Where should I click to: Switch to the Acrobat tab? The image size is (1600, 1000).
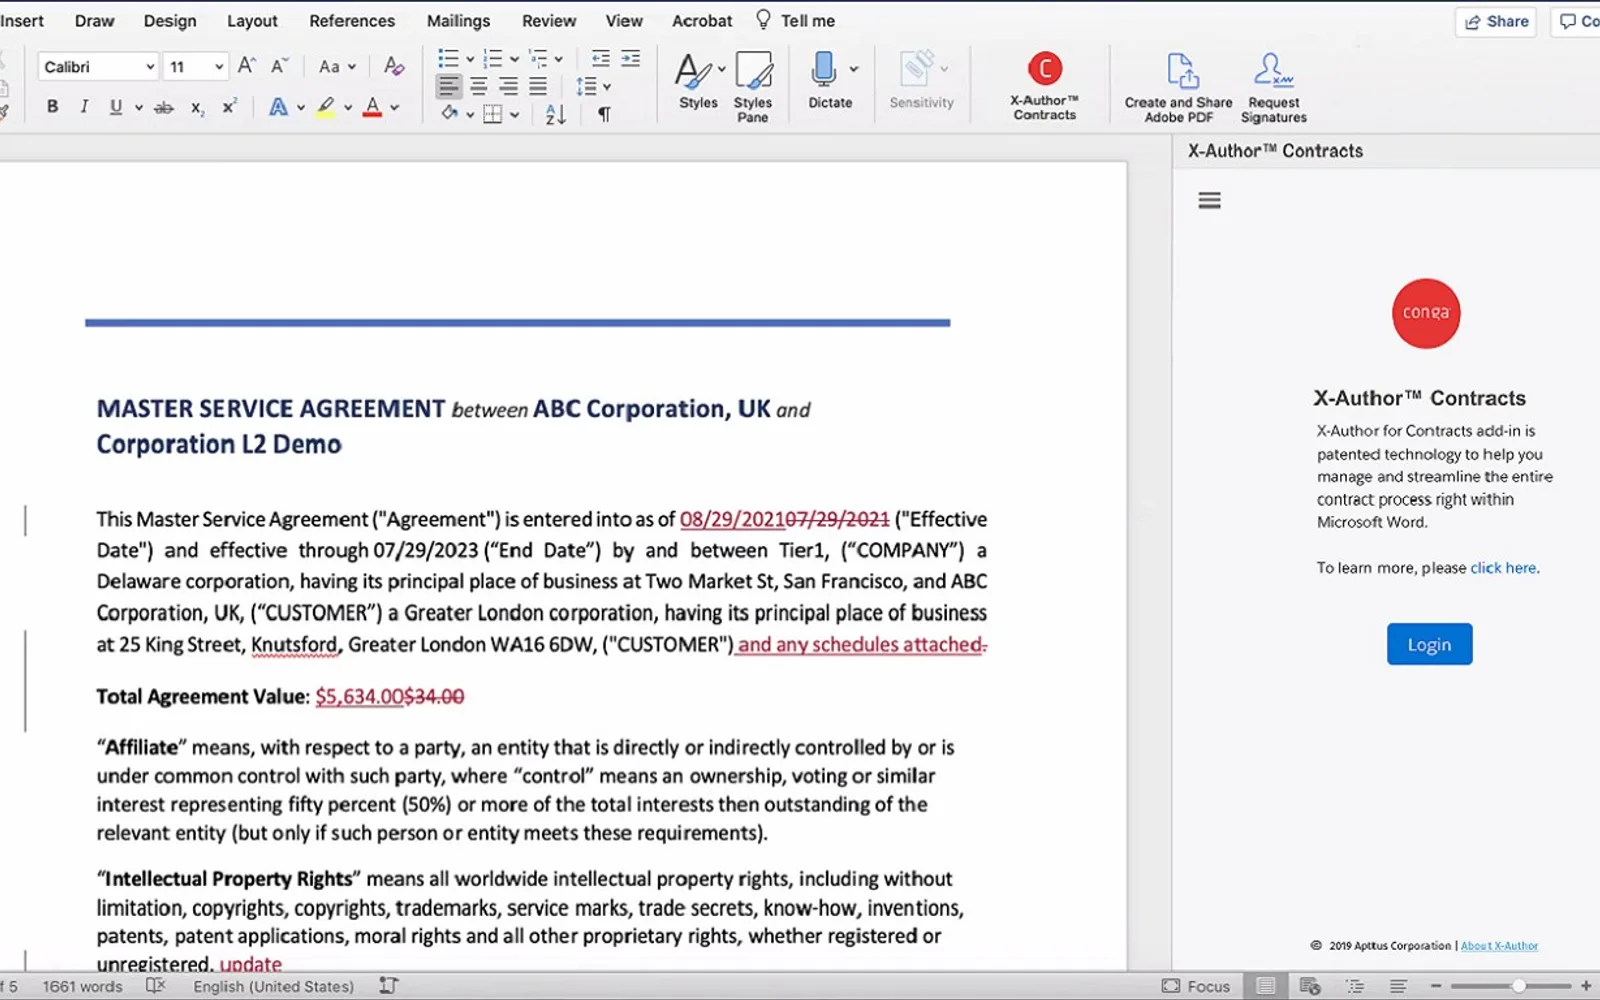pyautogui.click(x=702, y=21)
